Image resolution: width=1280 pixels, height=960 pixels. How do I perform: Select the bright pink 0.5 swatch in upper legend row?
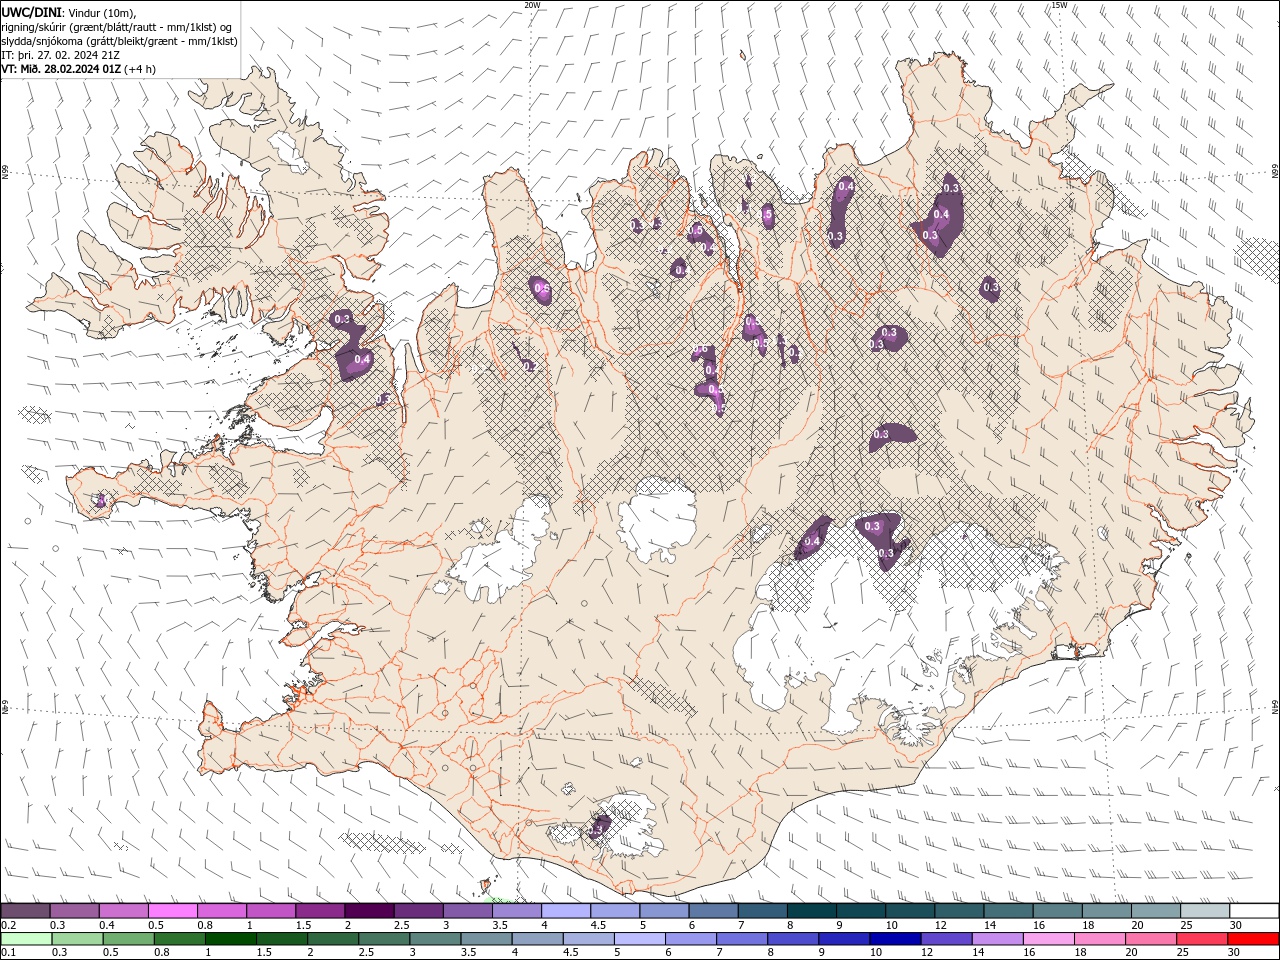(172, 911)
